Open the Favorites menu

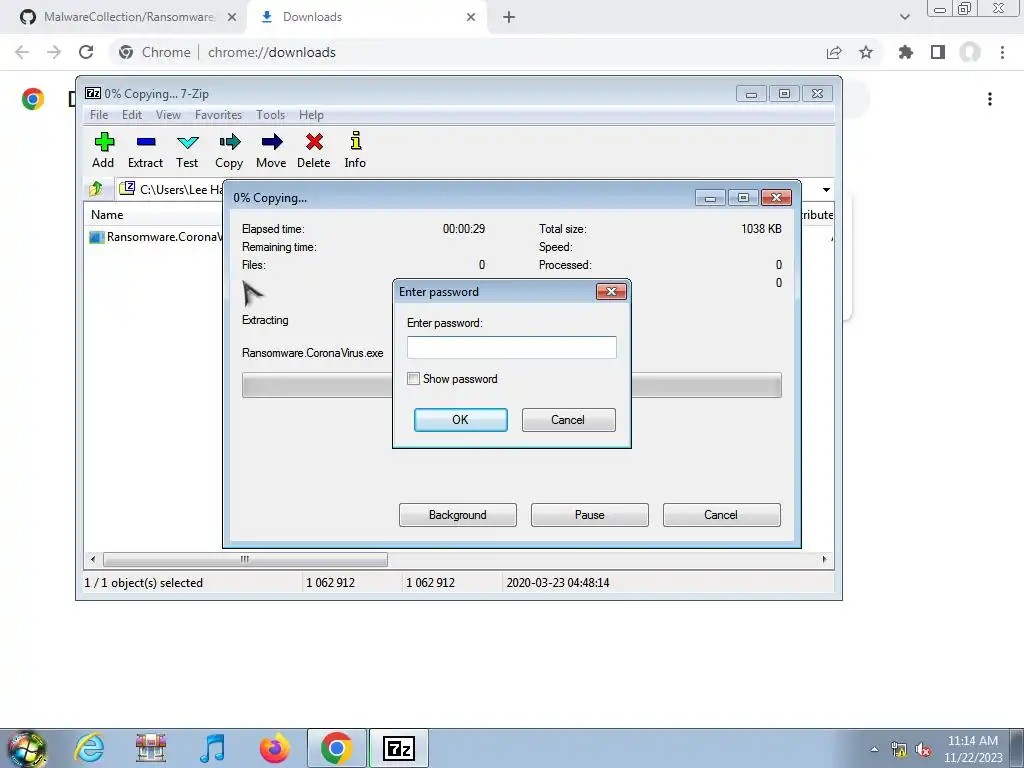click(x=218, y=115)
